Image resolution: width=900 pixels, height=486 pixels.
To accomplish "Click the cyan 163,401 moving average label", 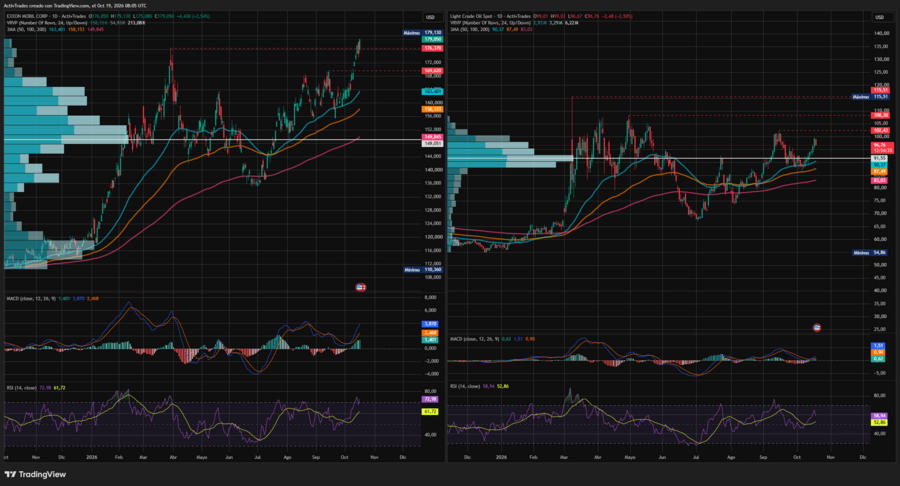I will pos(432,91).
